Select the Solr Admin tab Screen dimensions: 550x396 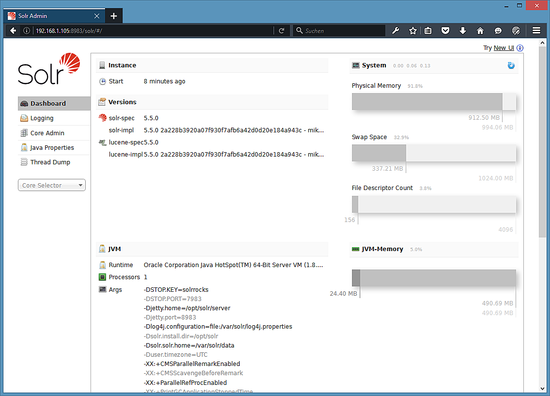pyautogui.click(x=54, y=16)
